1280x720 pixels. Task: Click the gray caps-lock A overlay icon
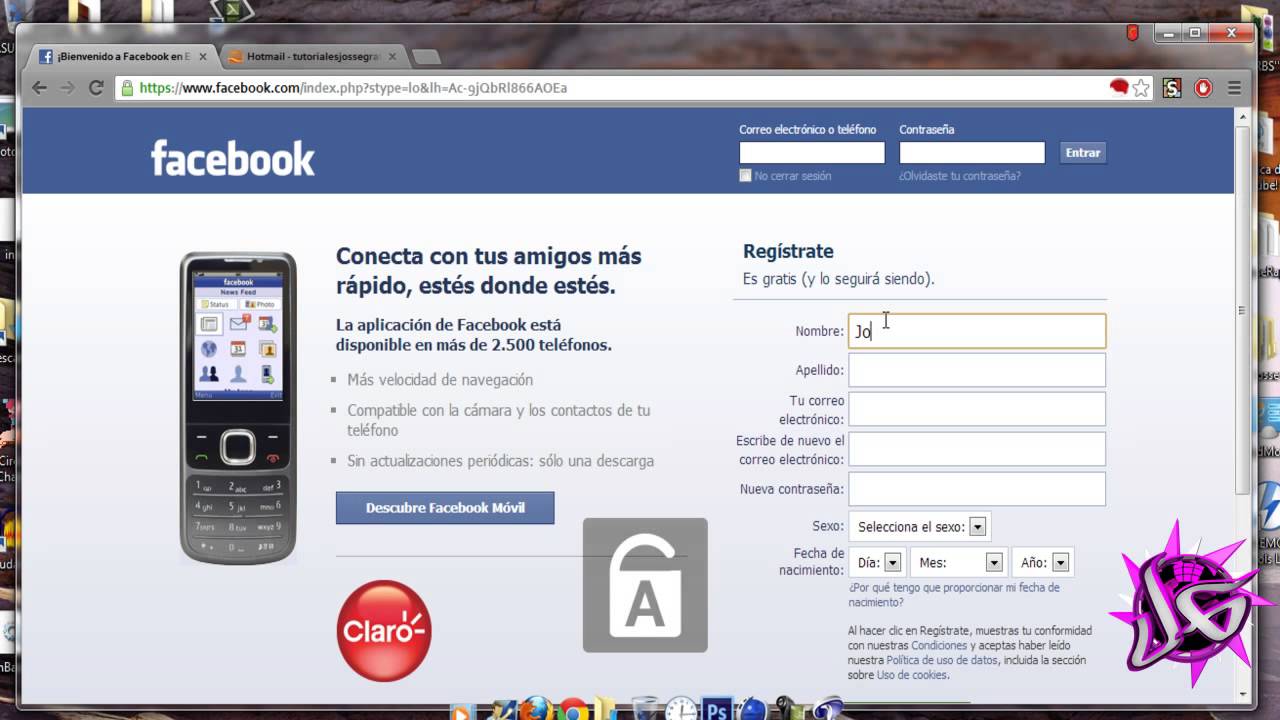coord(645,585)
